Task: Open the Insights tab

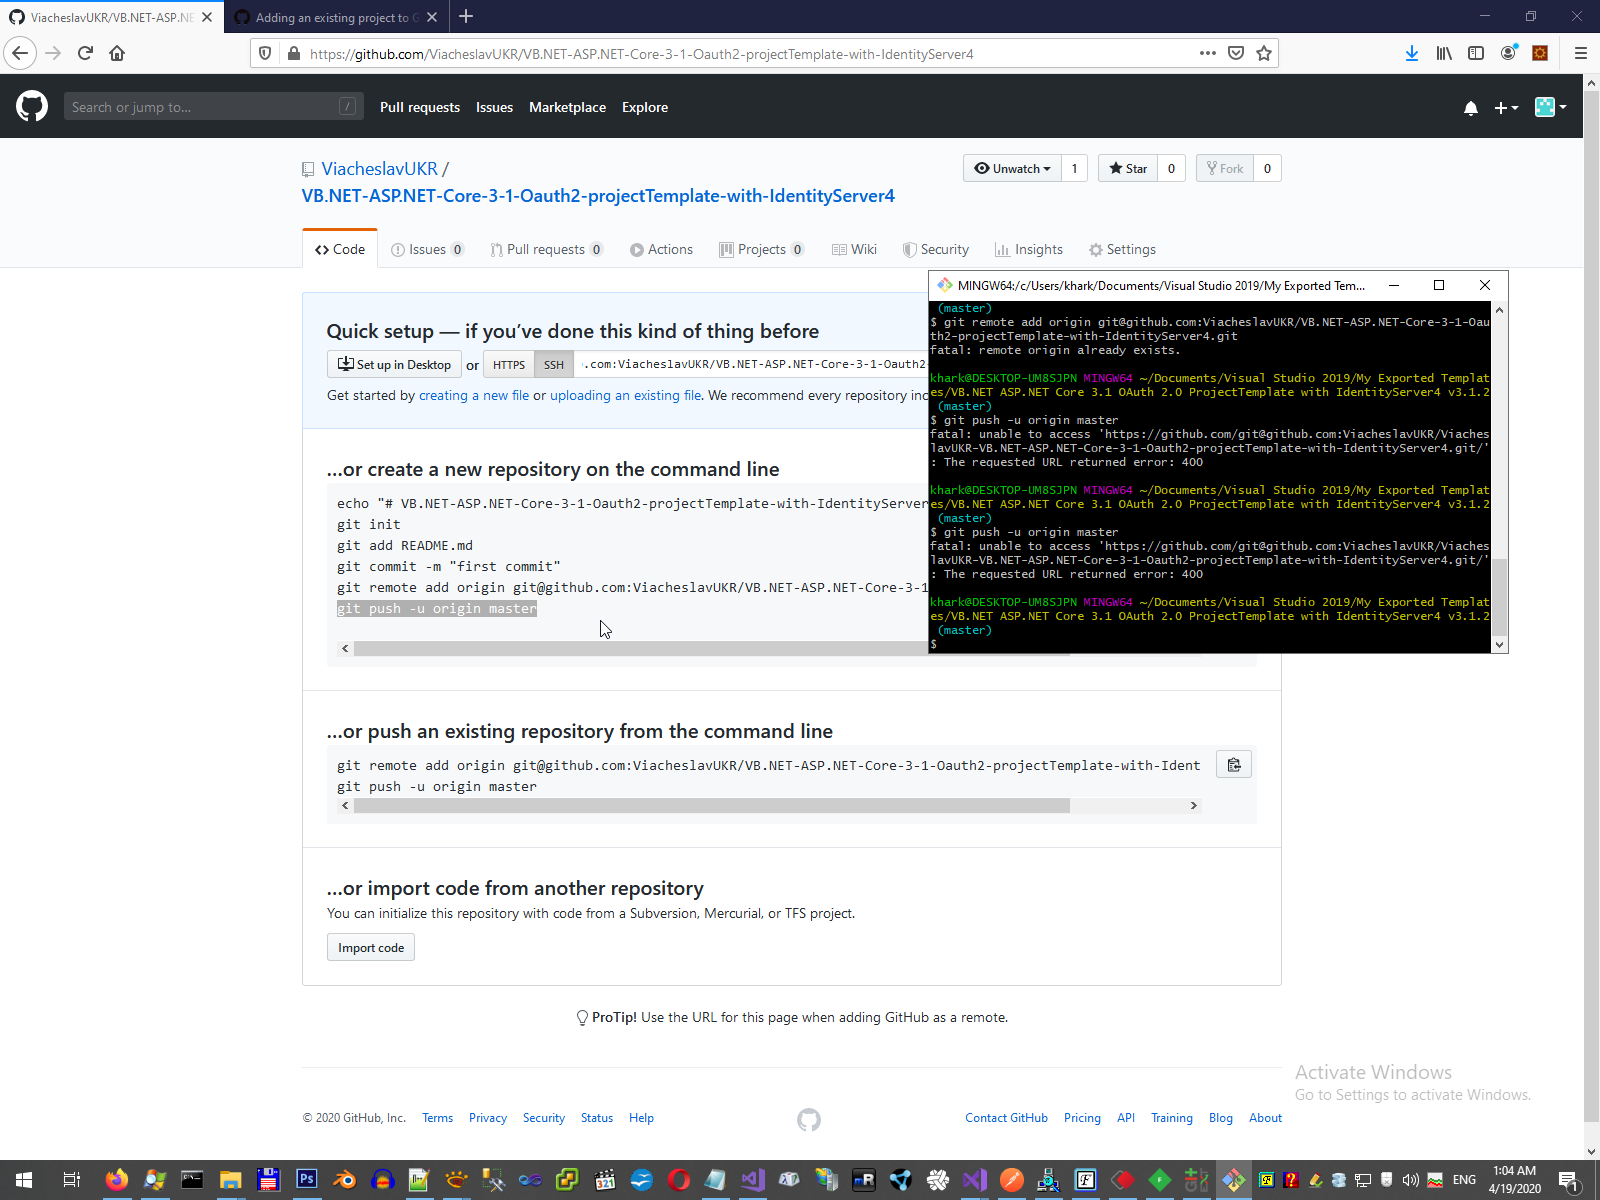Action: (x=1029, y=249)
